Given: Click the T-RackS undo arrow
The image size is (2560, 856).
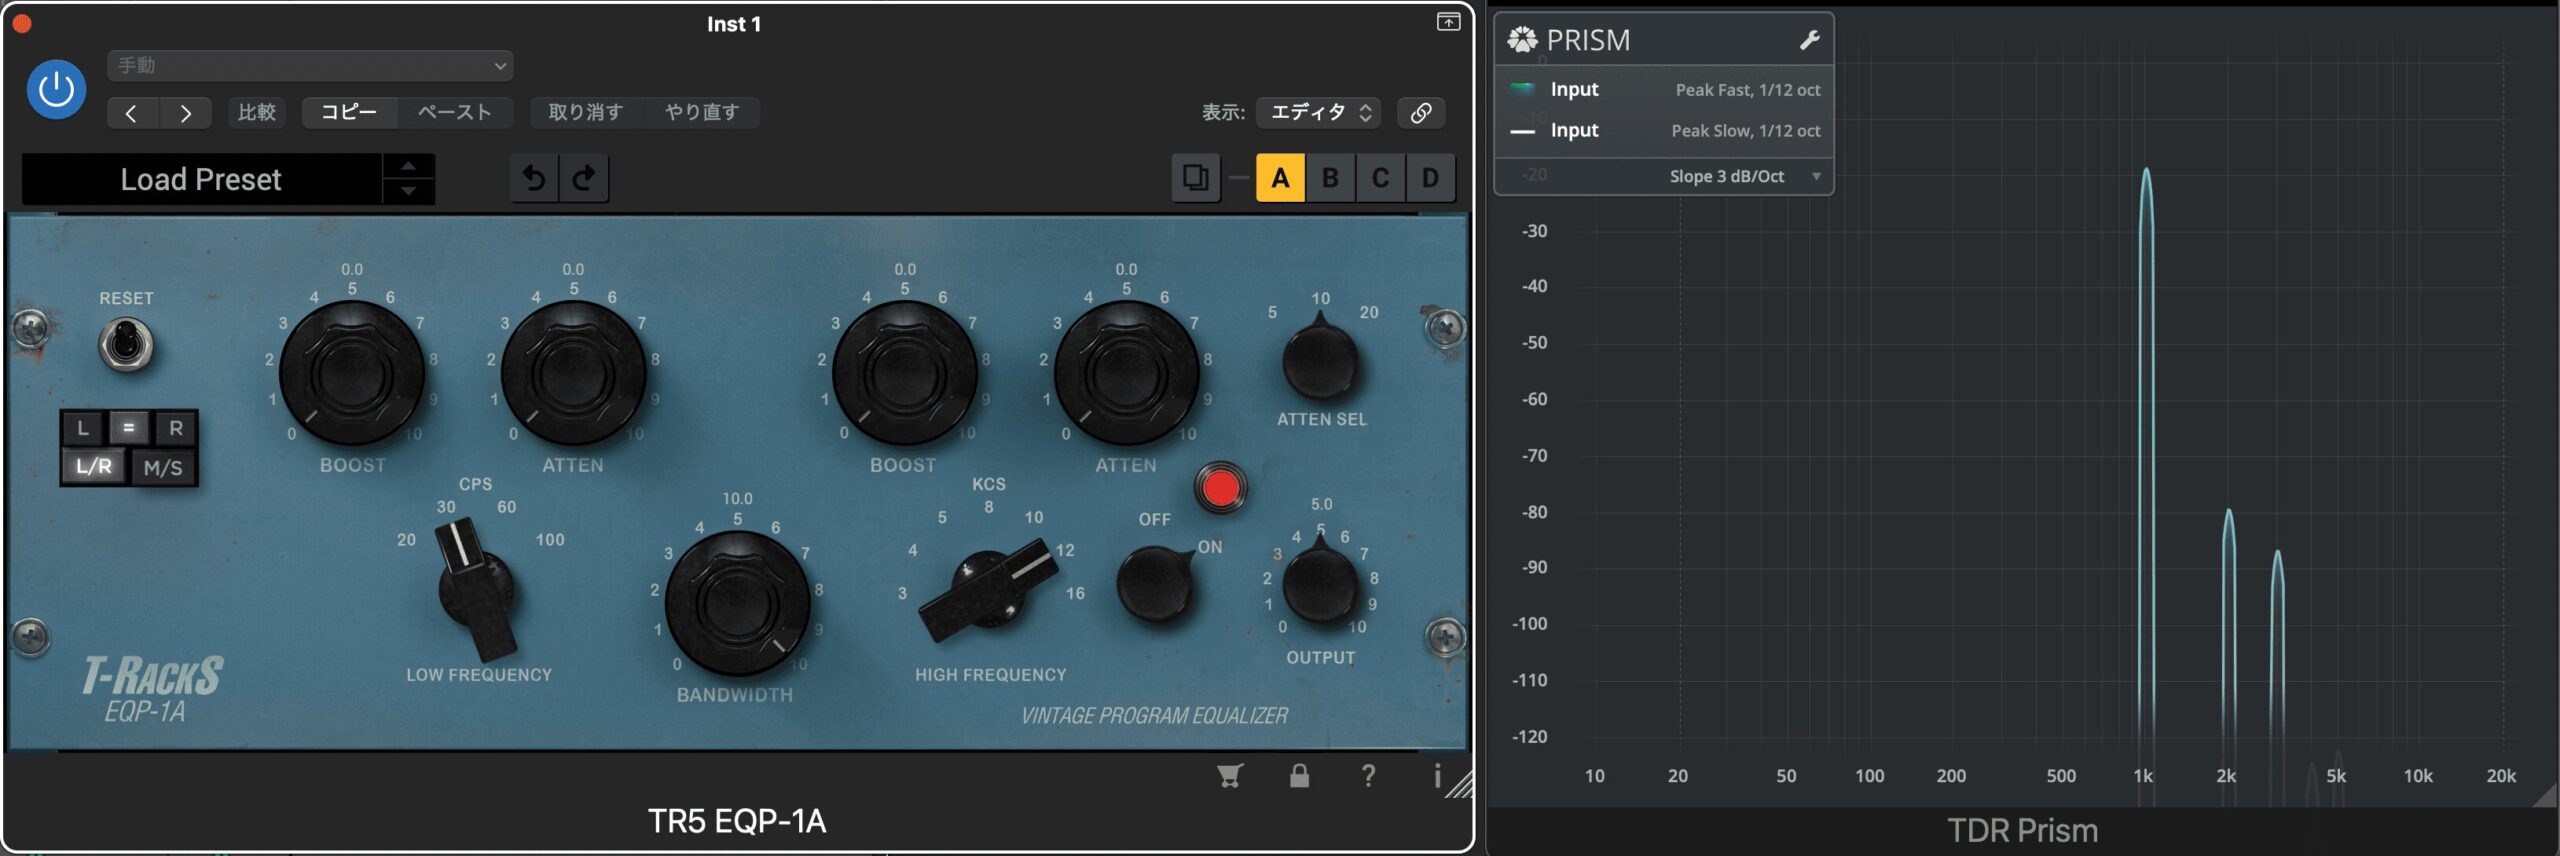Looking at the screenshot, I should [534, 178].
